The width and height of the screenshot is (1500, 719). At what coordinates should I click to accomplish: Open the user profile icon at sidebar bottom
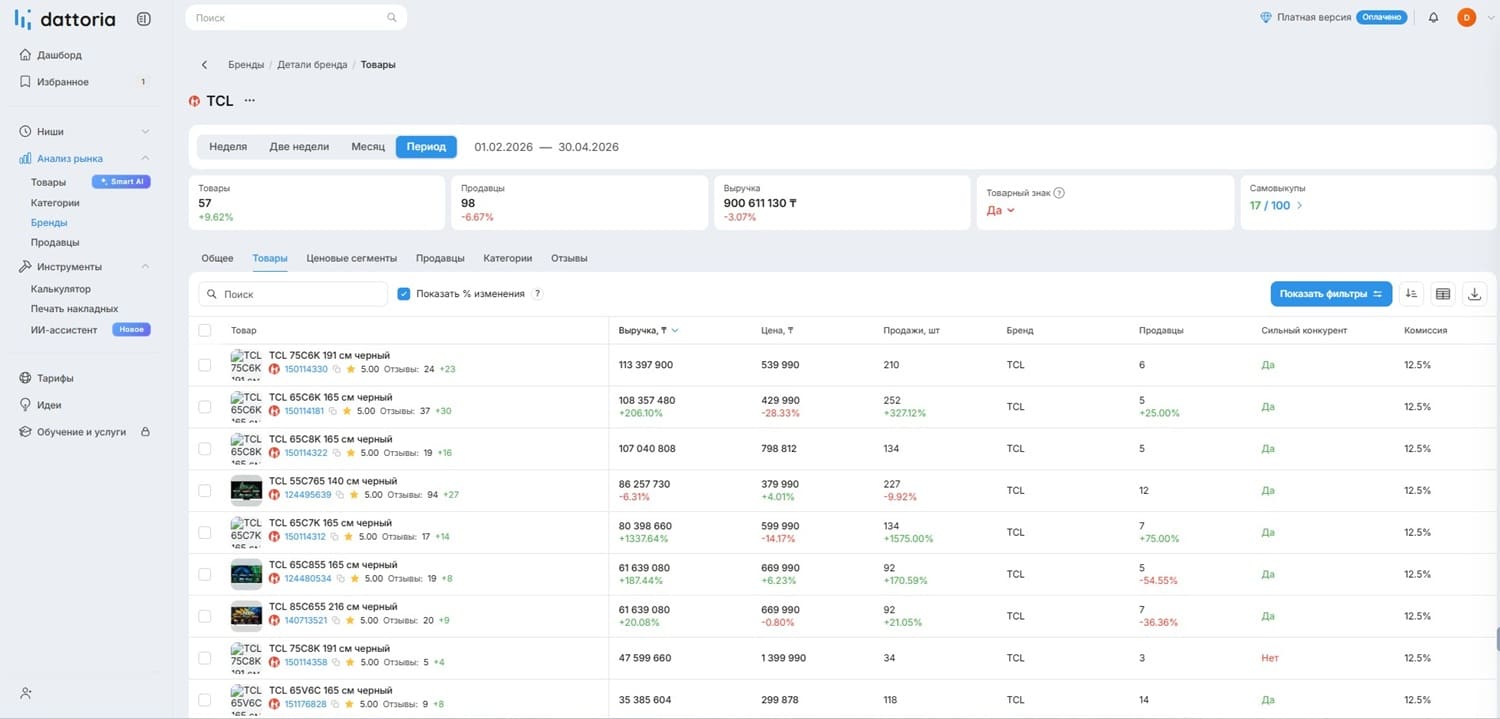[x=26, y=693]
